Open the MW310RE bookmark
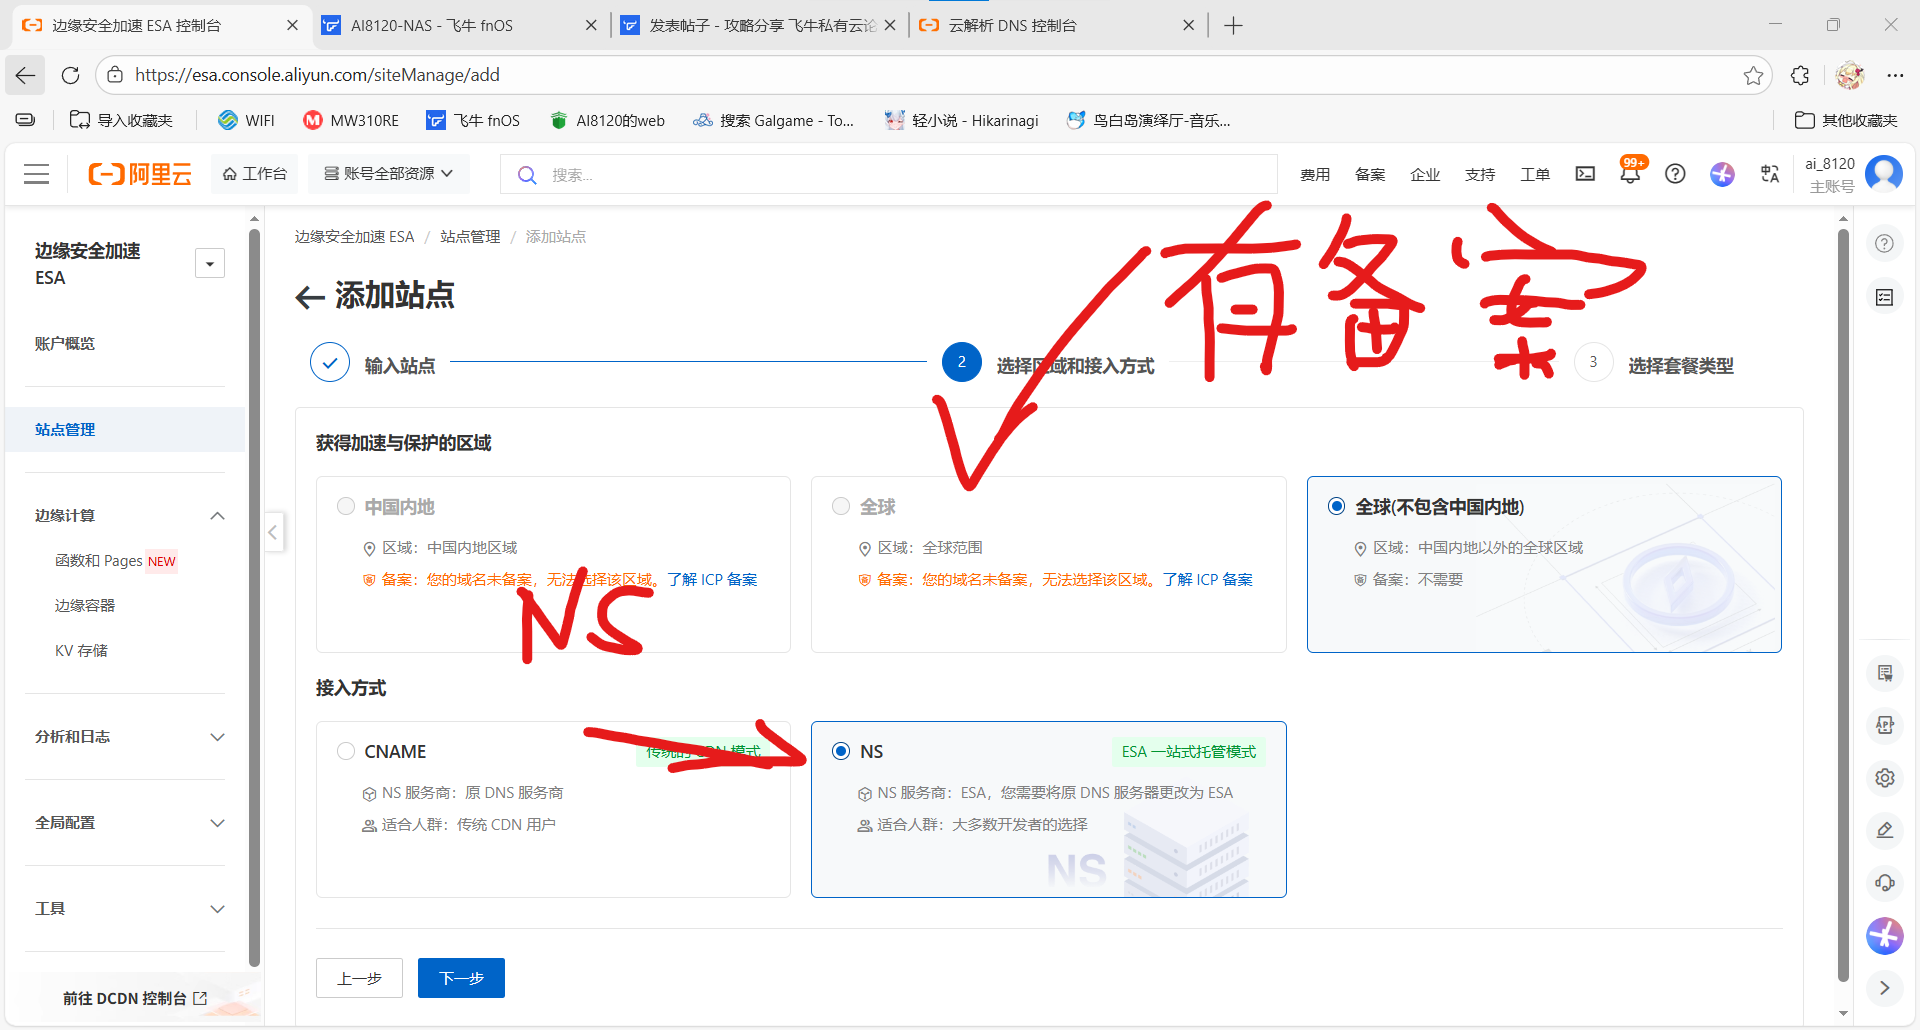The width and height of the screenshot is (1920, 1030). tap(351, 121)
